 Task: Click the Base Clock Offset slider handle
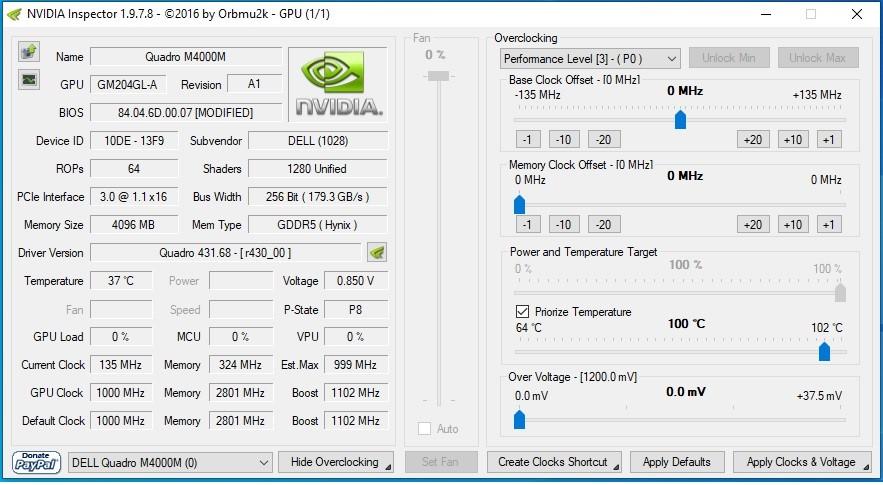pos(680,120)
